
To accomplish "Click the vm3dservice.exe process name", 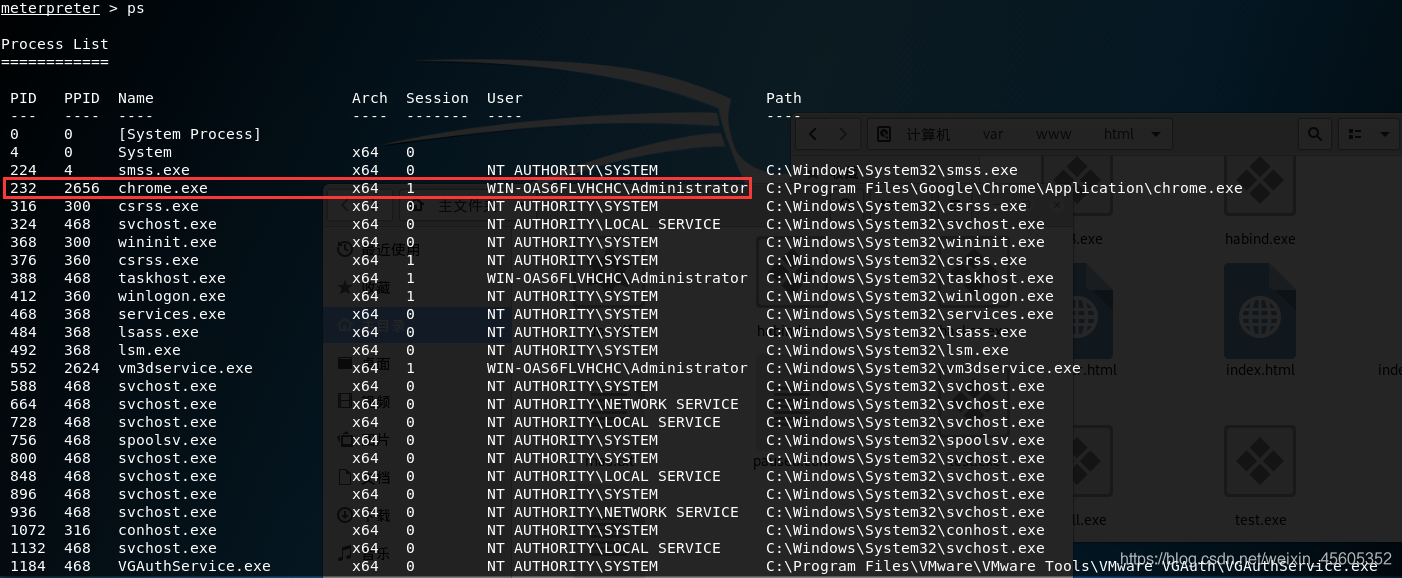I will coord(186,368).
